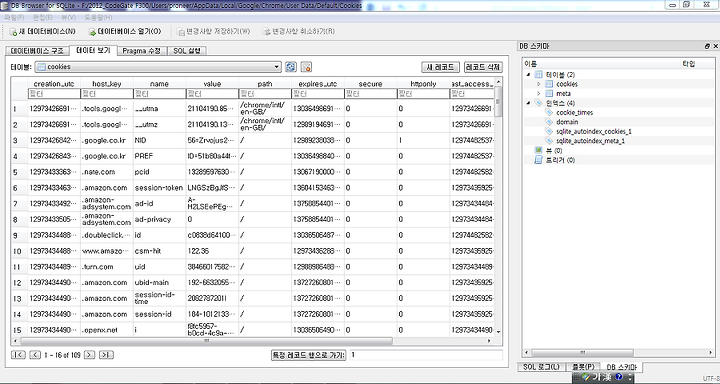Collapse the 테이블 (2) tree node

(x=529, y=74)
